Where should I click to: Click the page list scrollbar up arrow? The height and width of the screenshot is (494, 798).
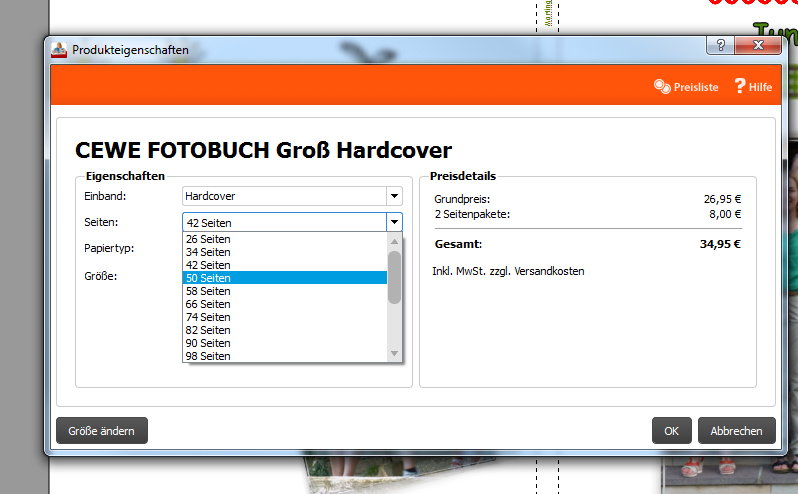pos(394,241)
